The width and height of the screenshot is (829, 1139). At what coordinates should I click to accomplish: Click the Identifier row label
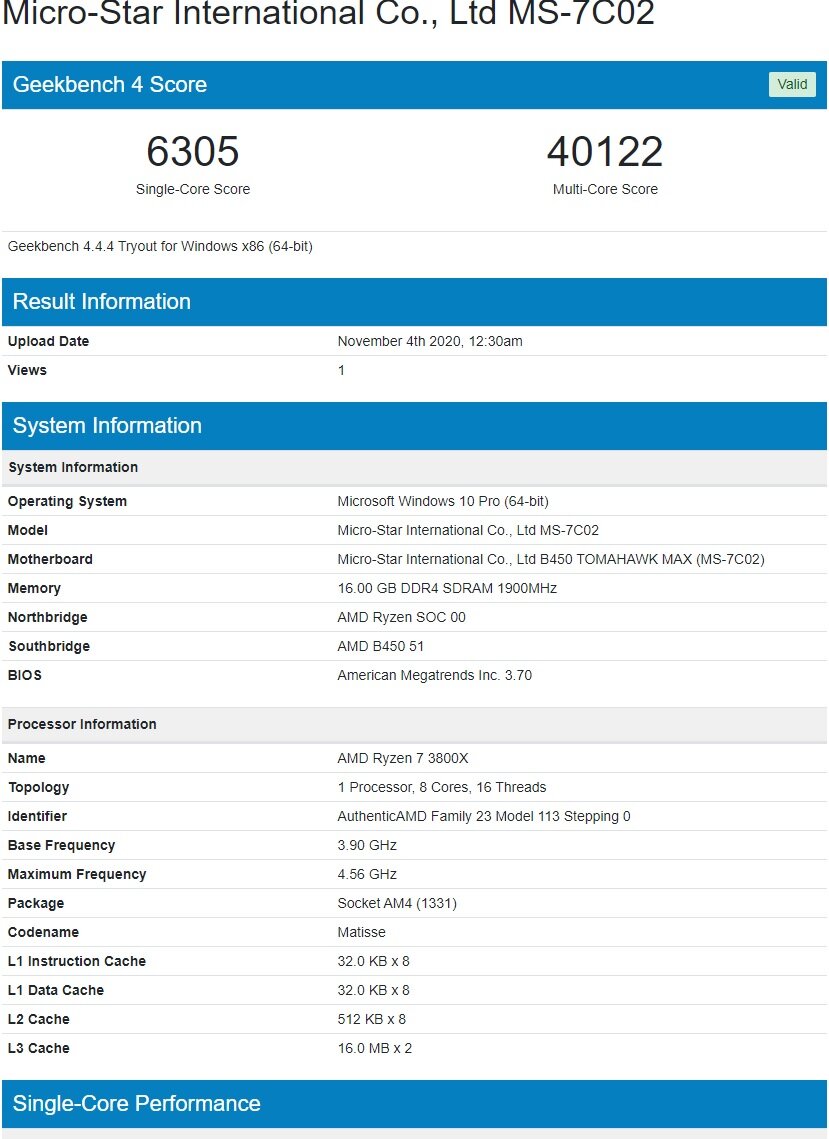pyautogui.click(x=37, y=816)
